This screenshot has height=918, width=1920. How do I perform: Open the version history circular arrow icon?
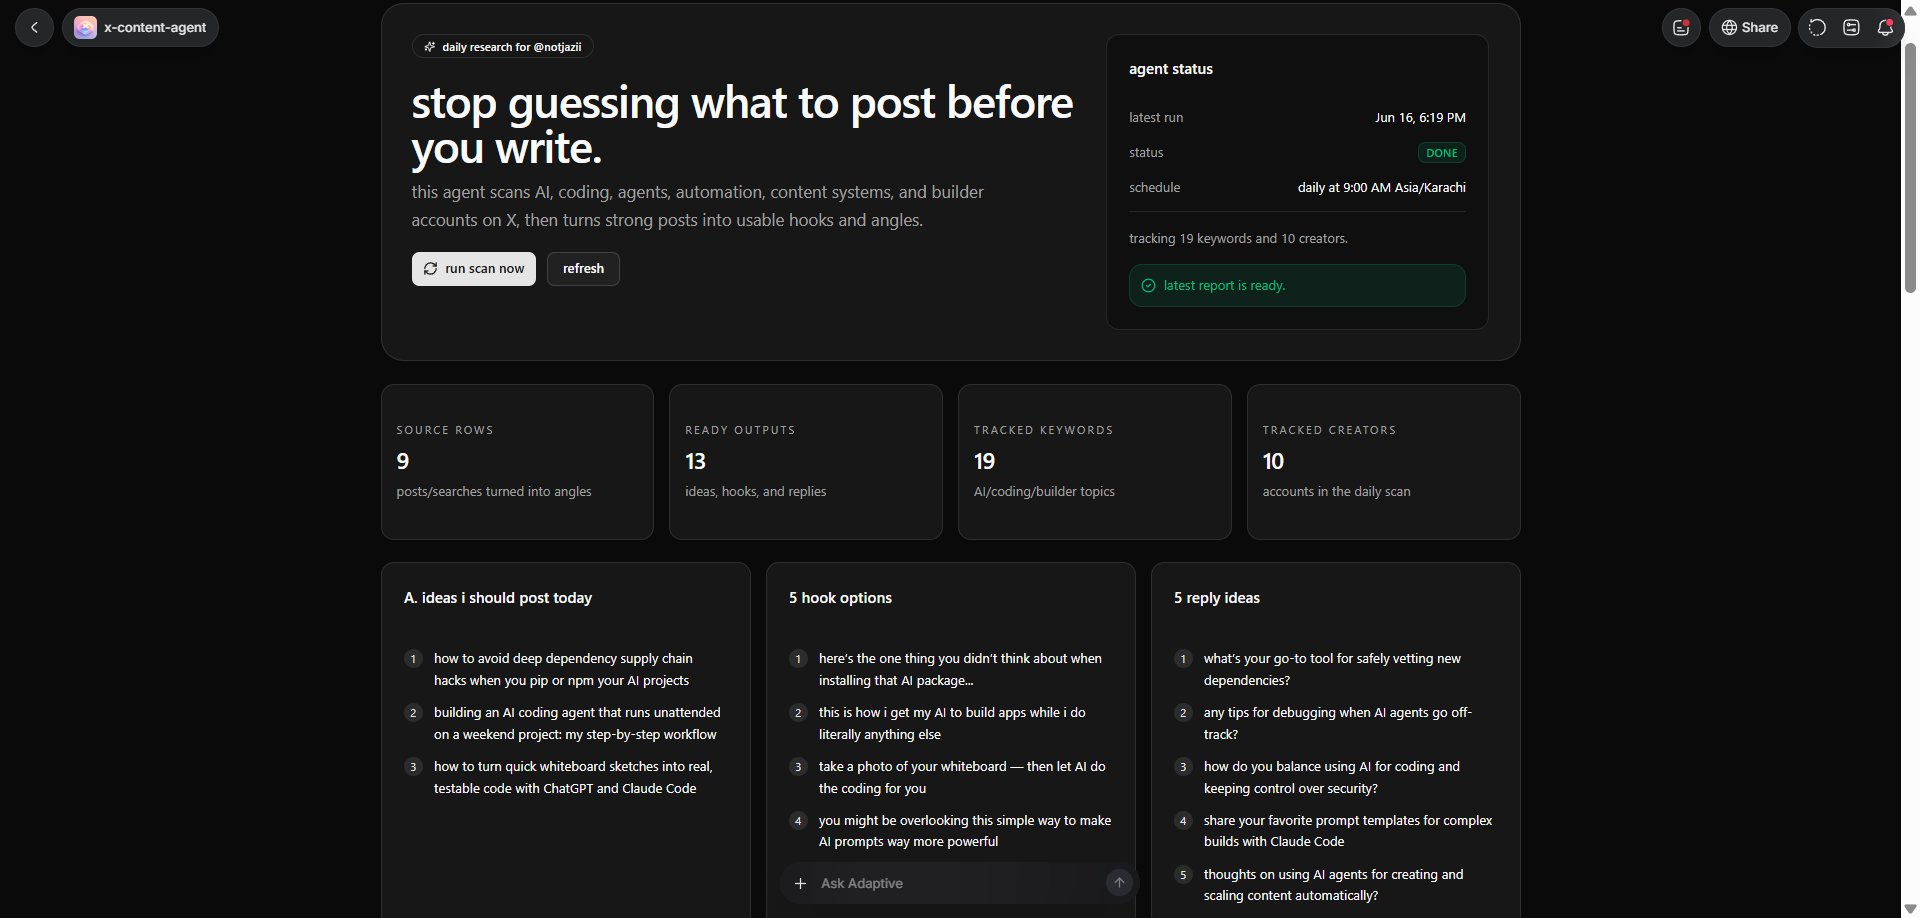click(1817, 28)
